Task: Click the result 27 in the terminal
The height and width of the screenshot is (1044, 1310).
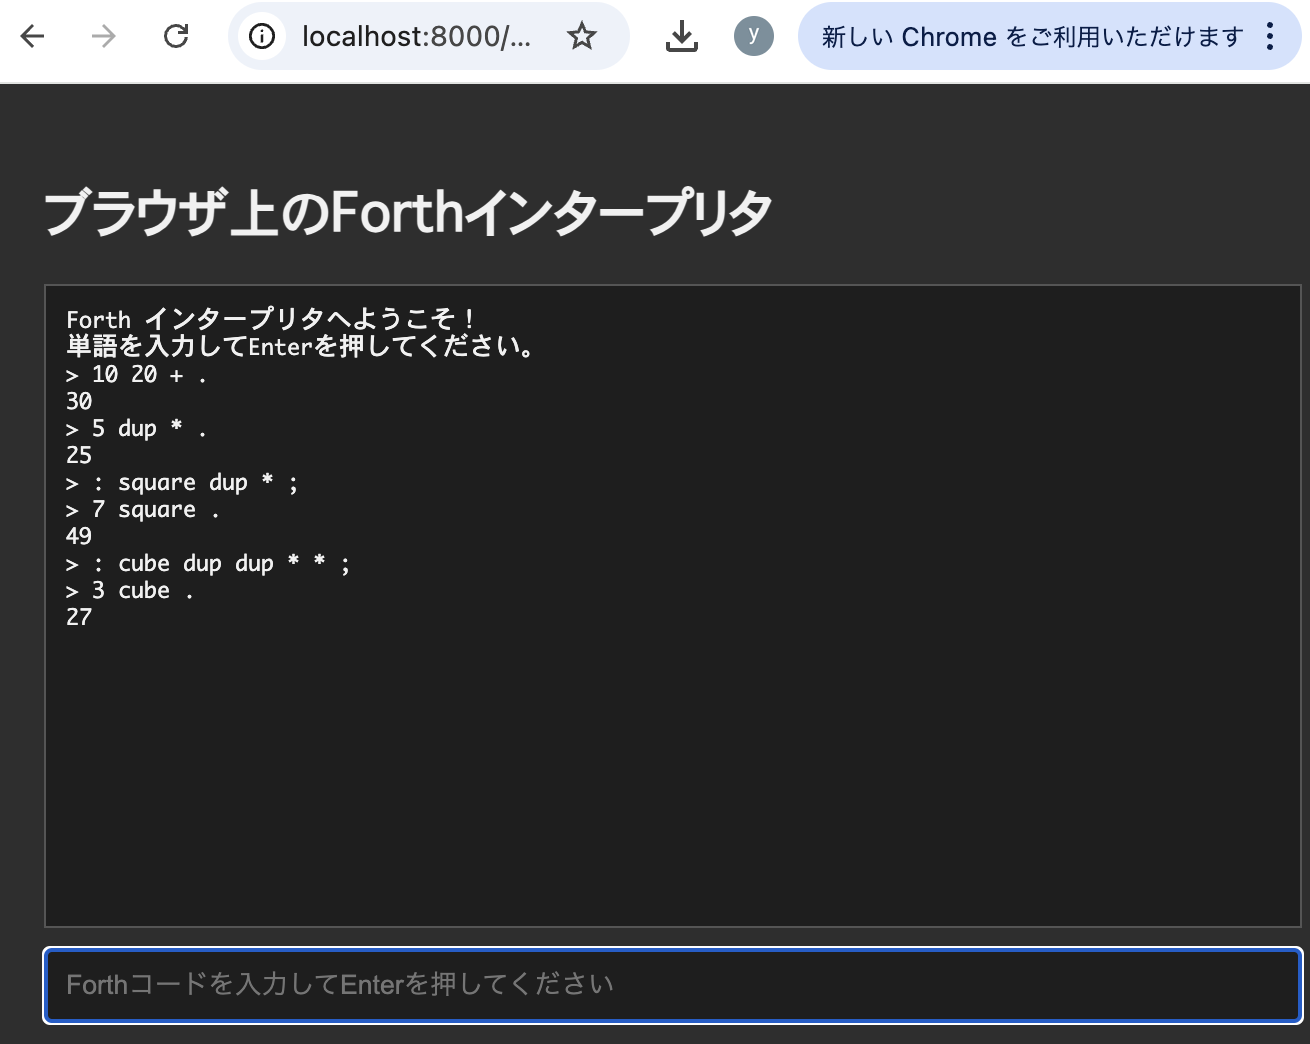Action: point(79,617)
